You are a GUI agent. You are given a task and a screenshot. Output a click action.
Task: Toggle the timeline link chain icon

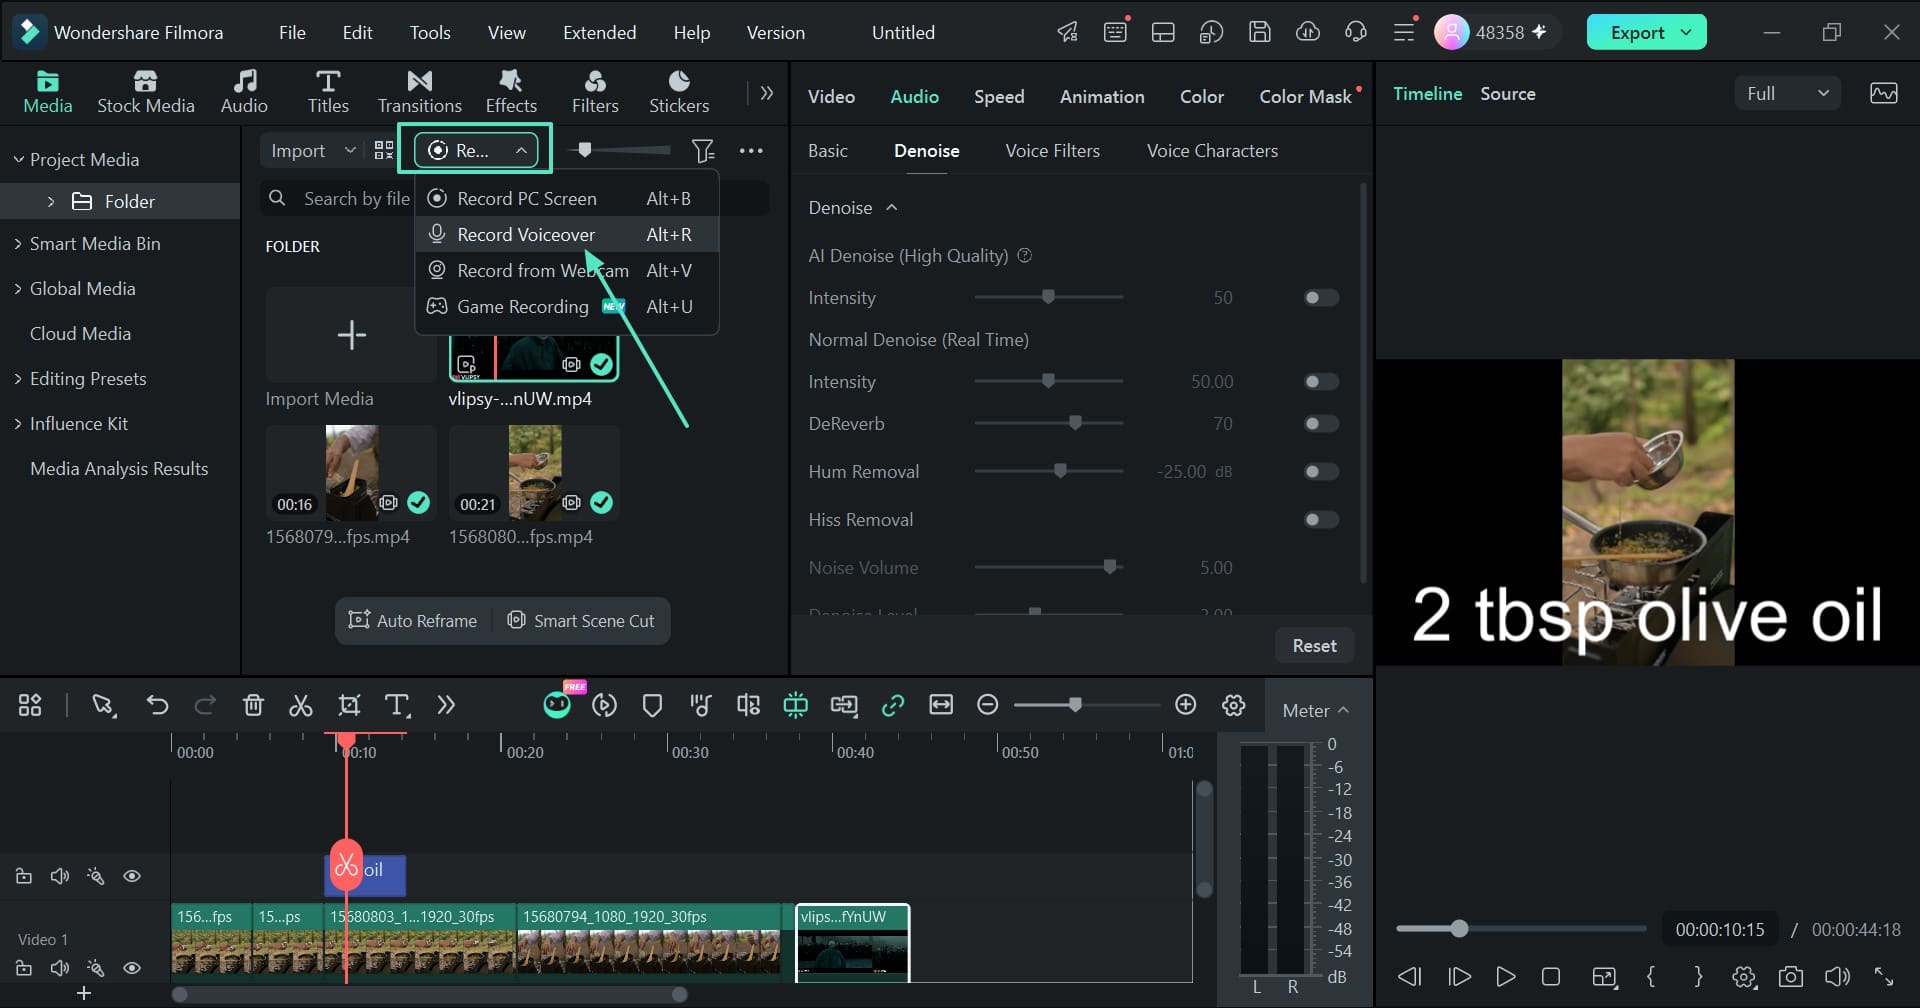pos(892,706)
